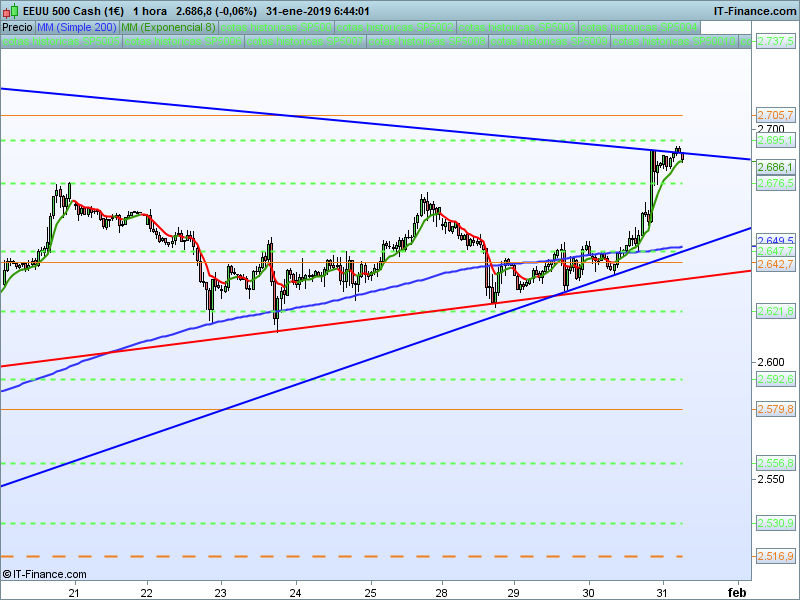This screenshot has height=600, width=800.
Task: Click the 1 hora timeframe label
Action: pyautogui.click(x=150, y=11)
